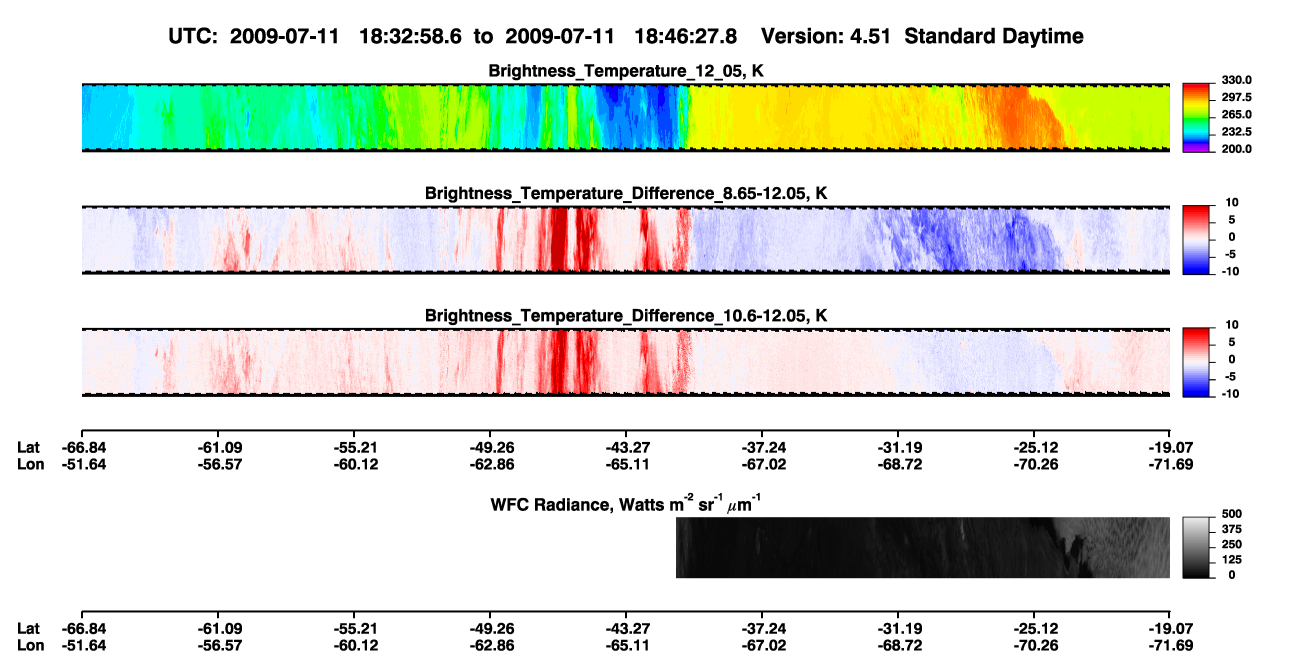Click longitude -70.26 on the upper axis
Viewport: 1300px width, 667px height.
pyautogui.click(x=1033, y=464)
